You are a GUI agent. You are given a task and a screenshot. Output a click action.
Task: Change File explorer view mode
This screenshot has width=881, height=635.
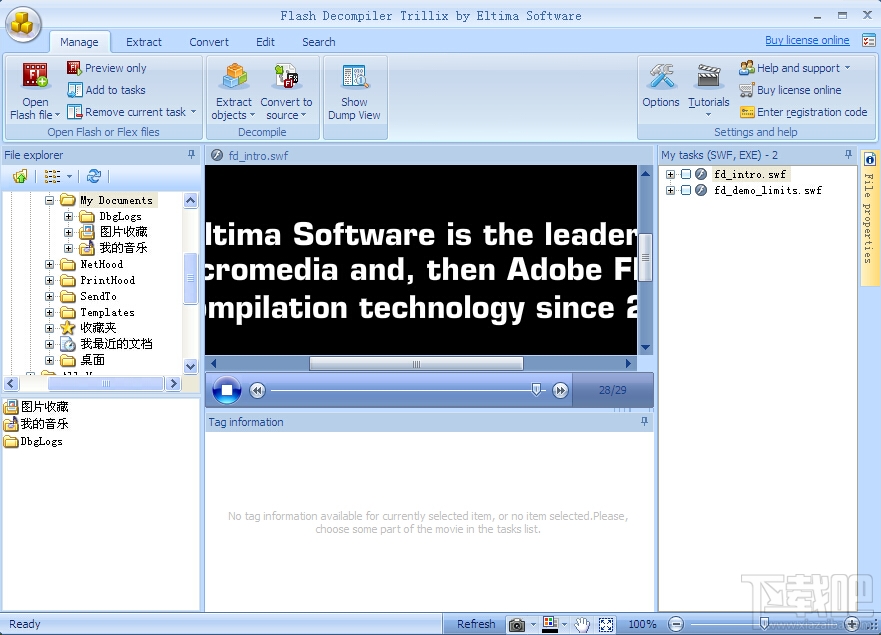click(52, 176)
